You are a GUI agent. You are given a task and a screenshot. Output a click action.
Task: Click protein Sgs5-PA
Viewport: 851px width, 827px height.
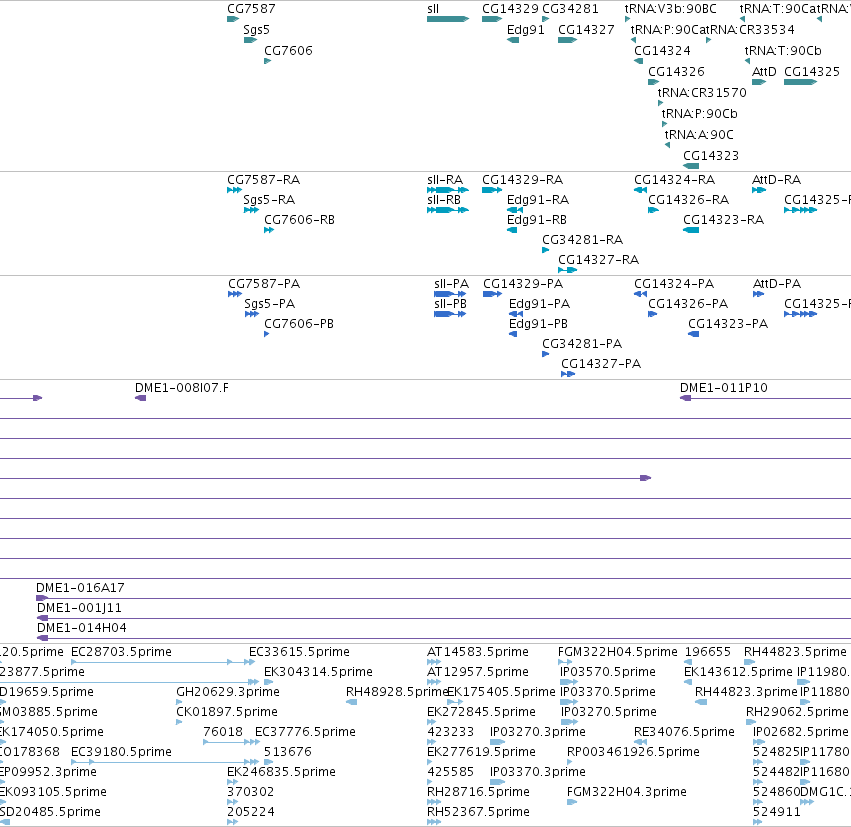point(269,304)
